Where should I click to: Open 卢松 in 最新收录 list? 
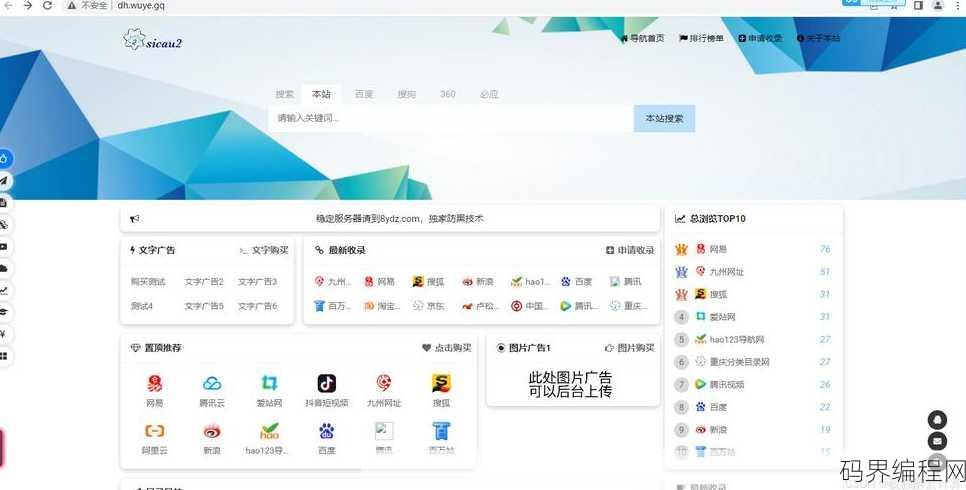pyautogui.click(x=480, y=306)
